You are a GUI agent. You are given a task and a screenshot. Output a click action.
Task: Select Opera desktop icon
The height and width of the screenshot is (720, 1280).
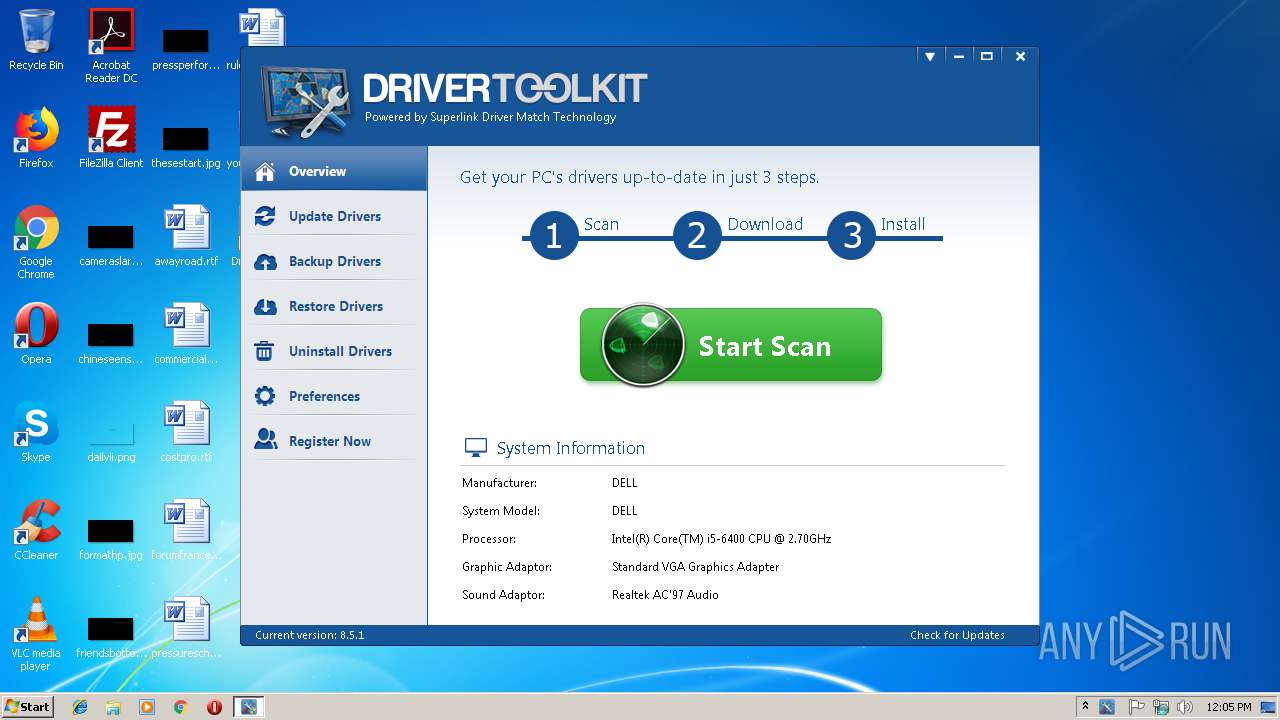(x=36, y=334)
